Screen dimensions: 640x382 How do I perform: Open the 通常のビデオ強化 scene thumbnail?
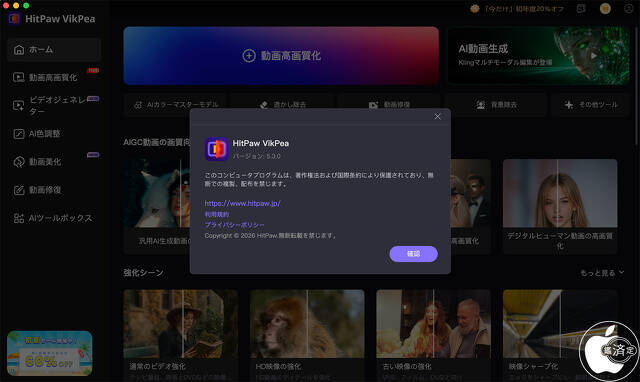point(180,324)
